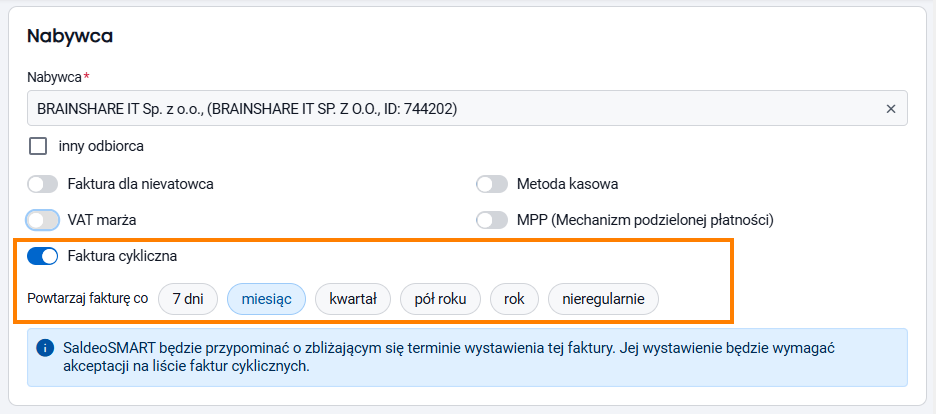Viewport: 936px width, 414px height.
Task: Pick the 'kwartał' repeat option
Action: (x=353, y=299)
